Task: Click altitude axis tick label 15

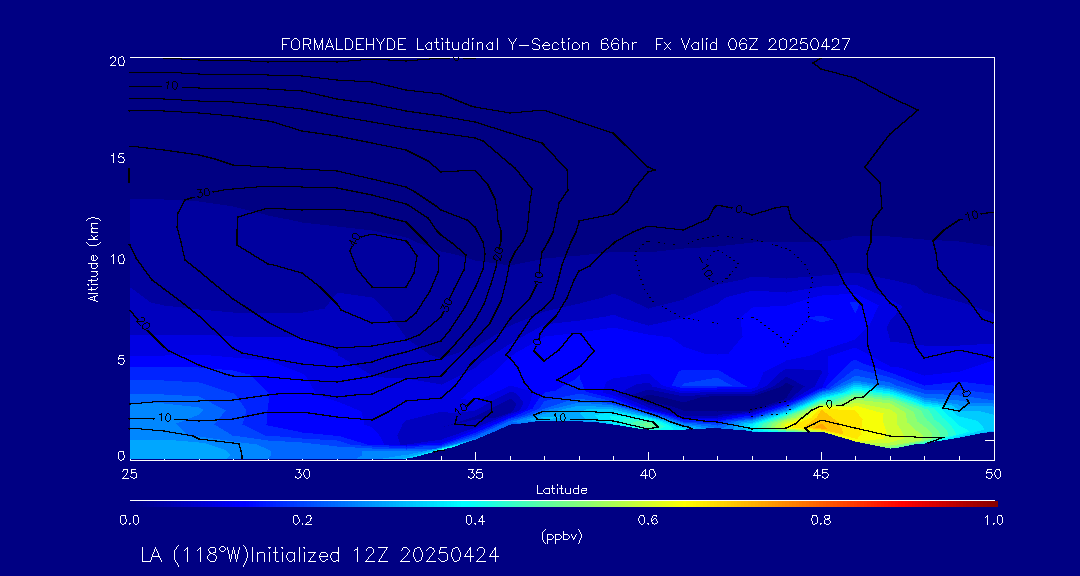Action: point(117,158)
